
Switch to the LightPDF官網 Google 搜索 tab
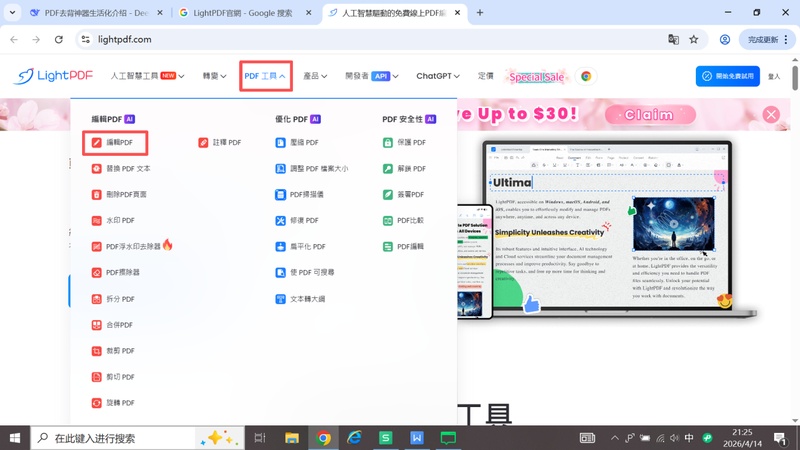243,13
